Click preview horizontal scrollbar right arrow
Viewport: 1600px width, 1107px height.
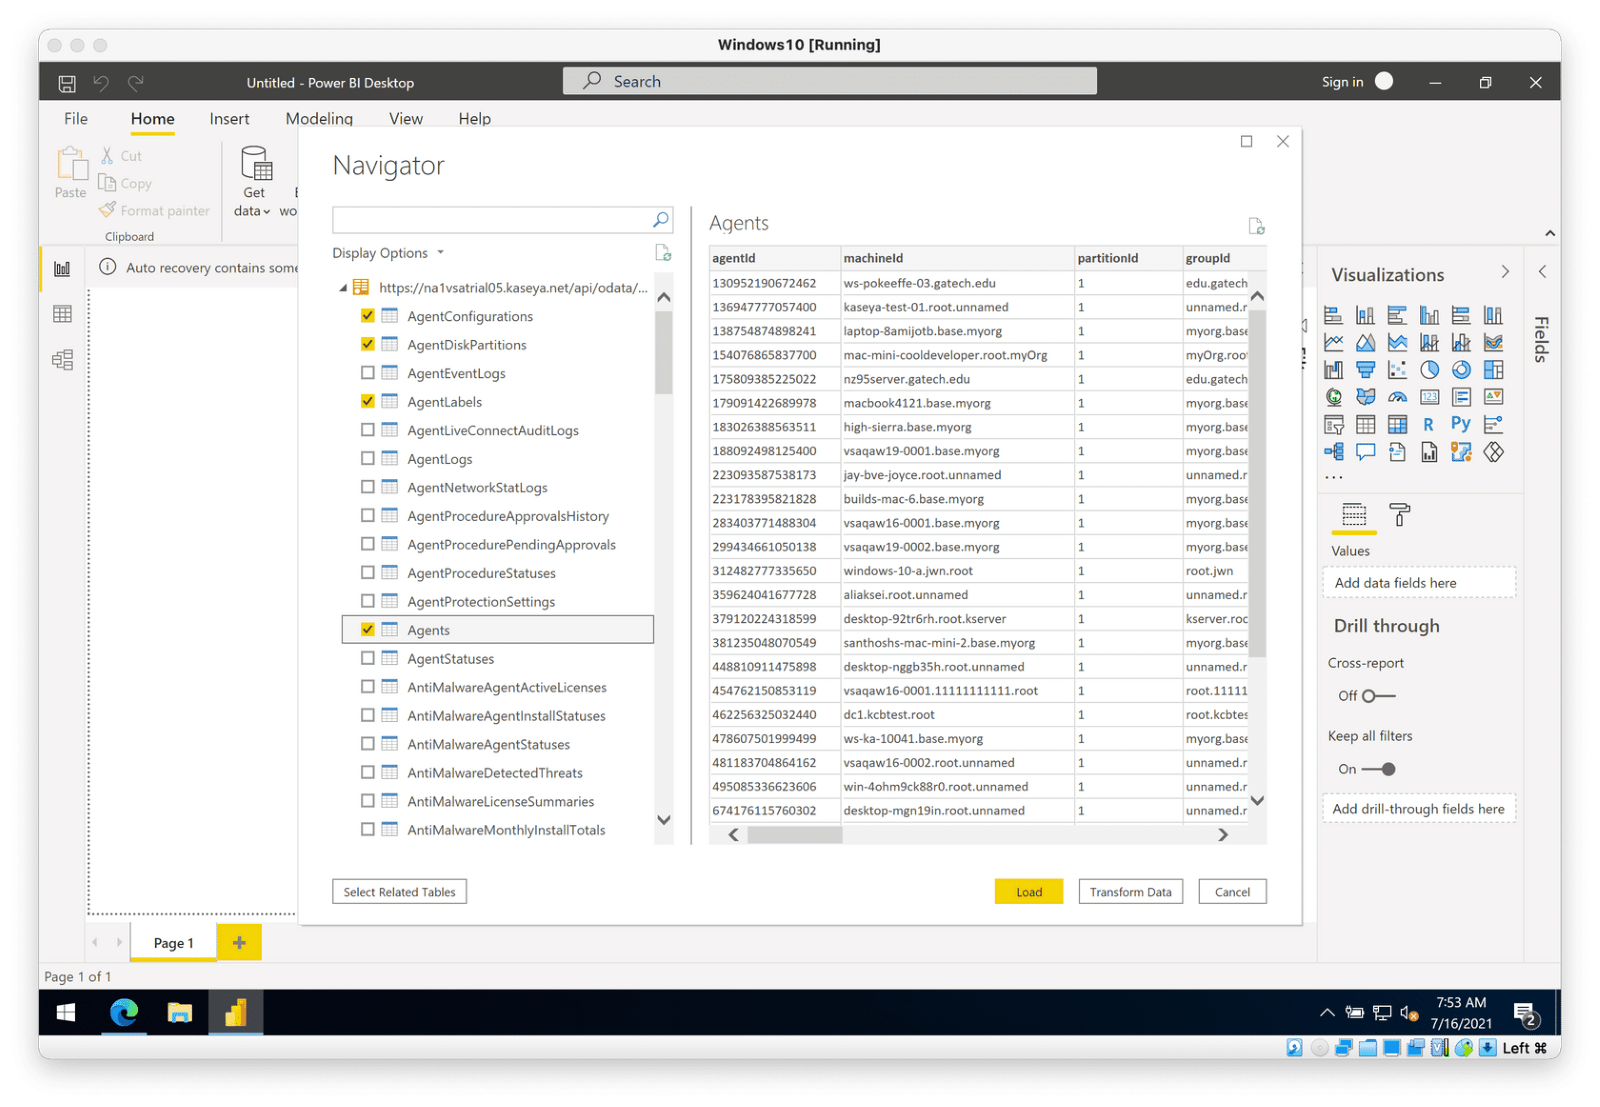click(x=1222, y=834)
